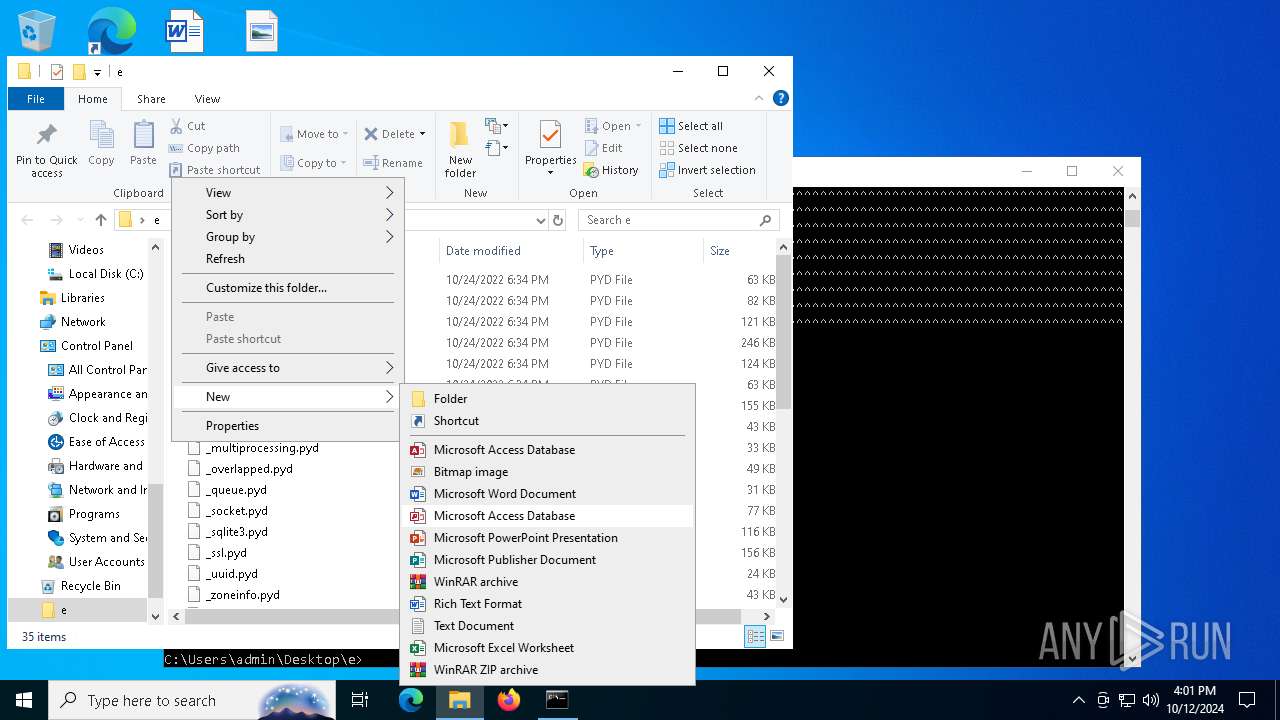
Task: Select Control Panel in navigation tree
Action: [x=96, y=346]
